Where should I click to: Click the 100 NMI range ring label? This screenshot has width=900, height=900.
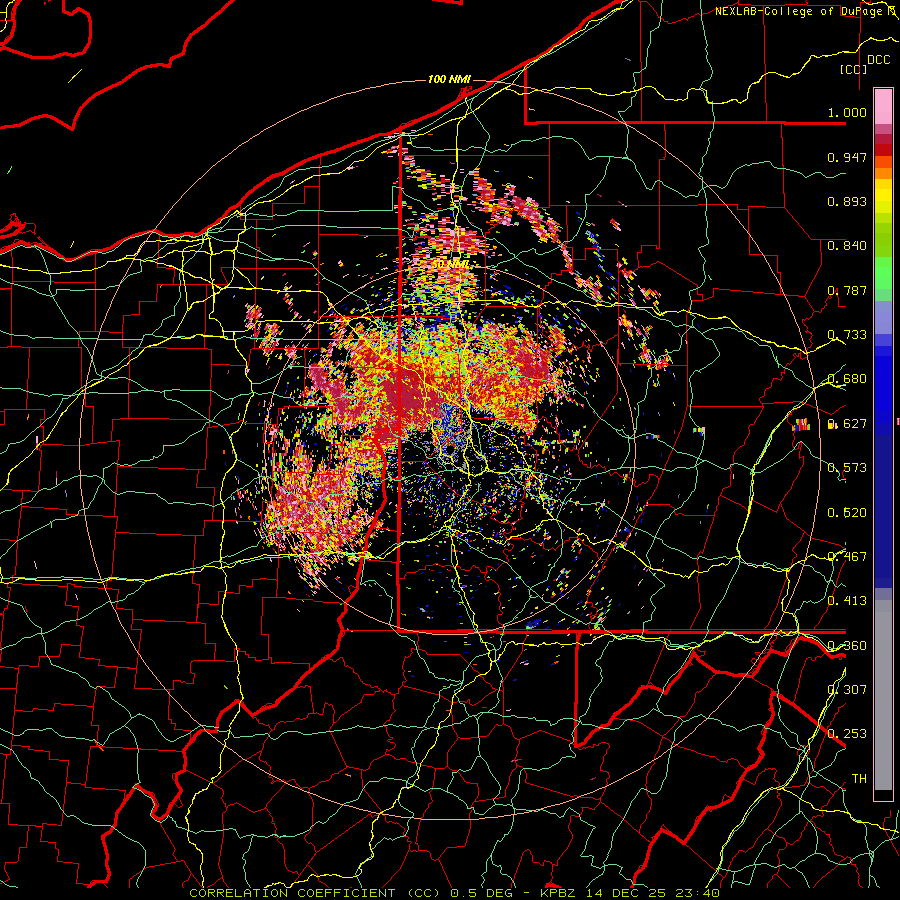click(449, 79)
